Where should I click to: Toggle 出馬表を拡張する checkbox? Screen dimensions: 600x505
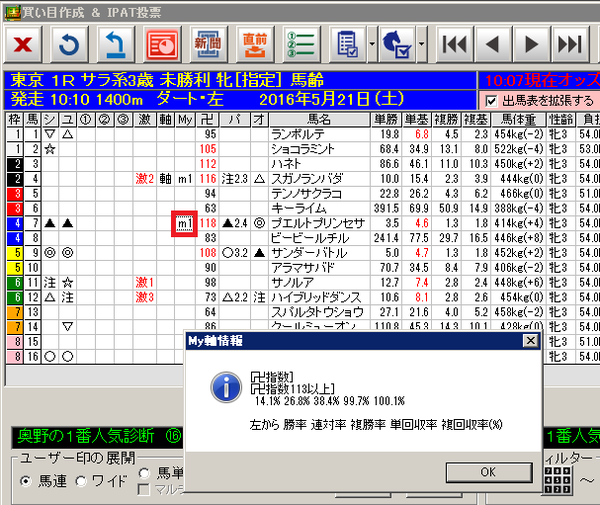pyautogui.click(x=491, y=101)
